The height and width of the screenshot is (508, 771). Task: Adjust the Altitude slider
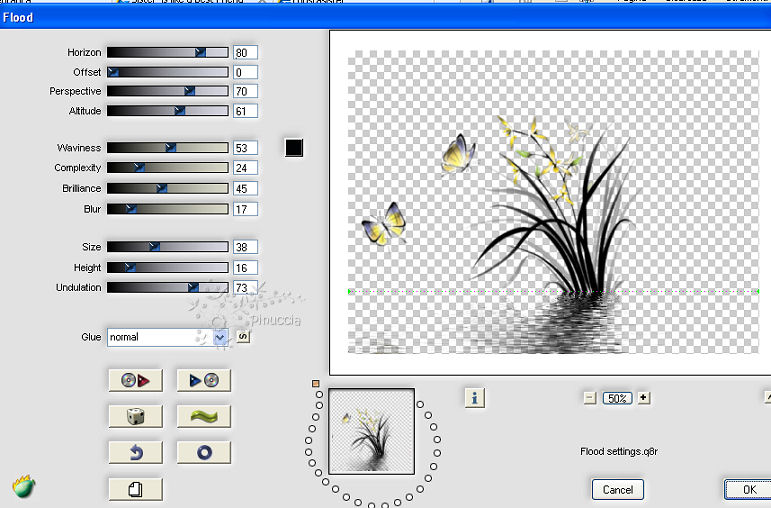point(168,111)
